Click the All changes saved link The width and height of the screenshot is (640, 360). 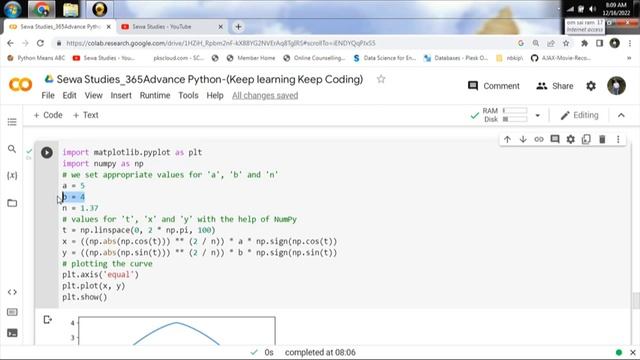265,96
